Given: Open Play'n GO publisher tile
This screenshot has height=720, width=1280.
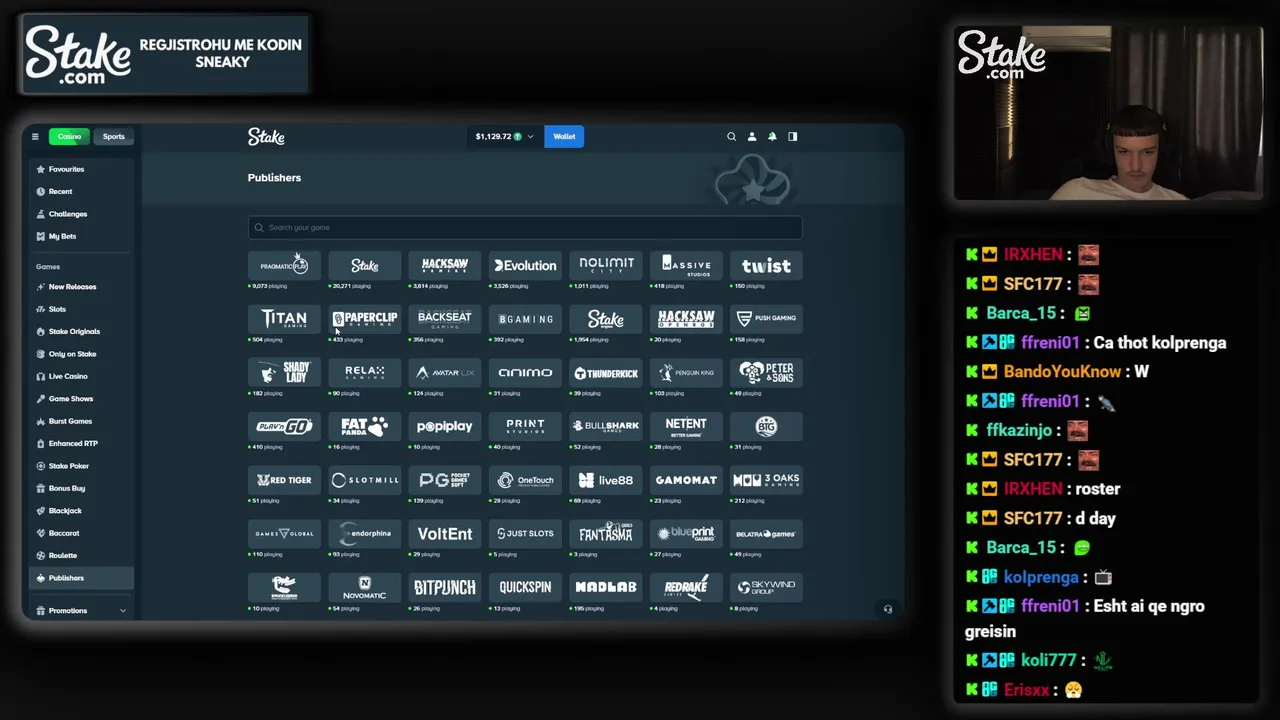Looking at the screenshot, I should coord(284,426).
